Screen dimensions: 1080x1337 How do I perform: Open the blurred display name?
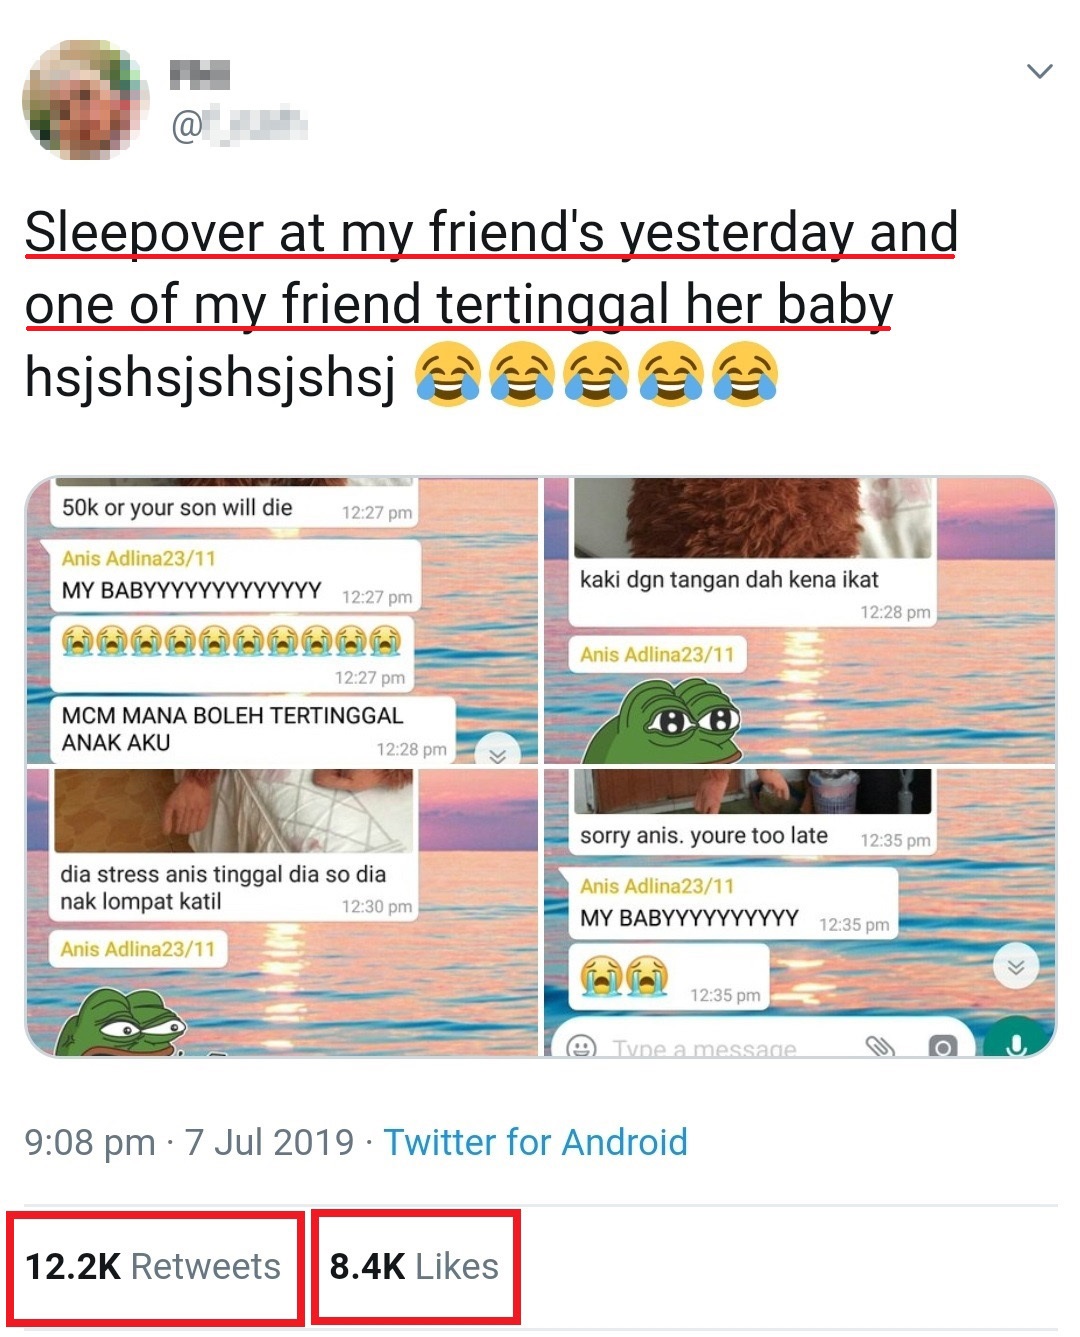point(199,75)
